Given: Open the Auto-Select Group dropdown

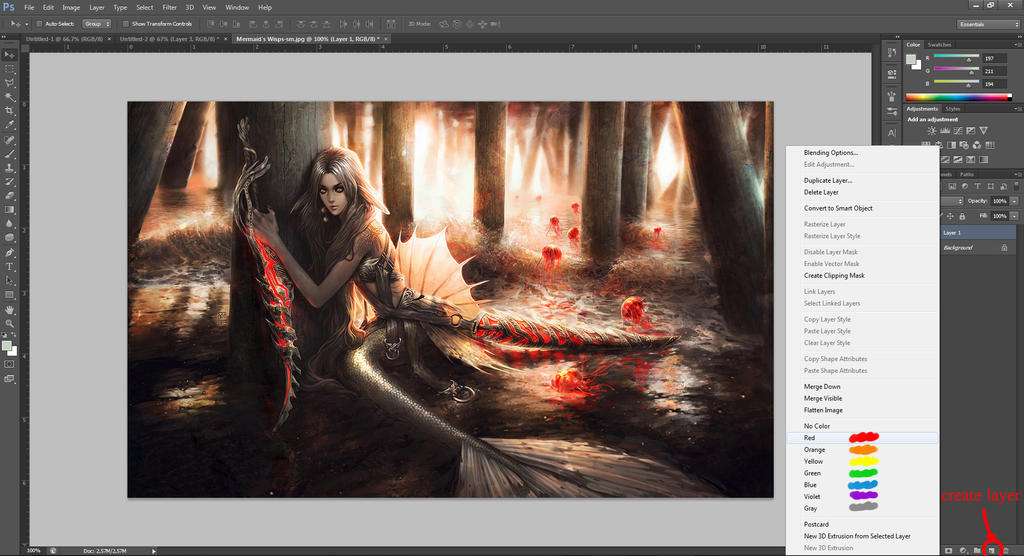Looking at the screenshot, I should pyautogui.click(x=97, y=24).
